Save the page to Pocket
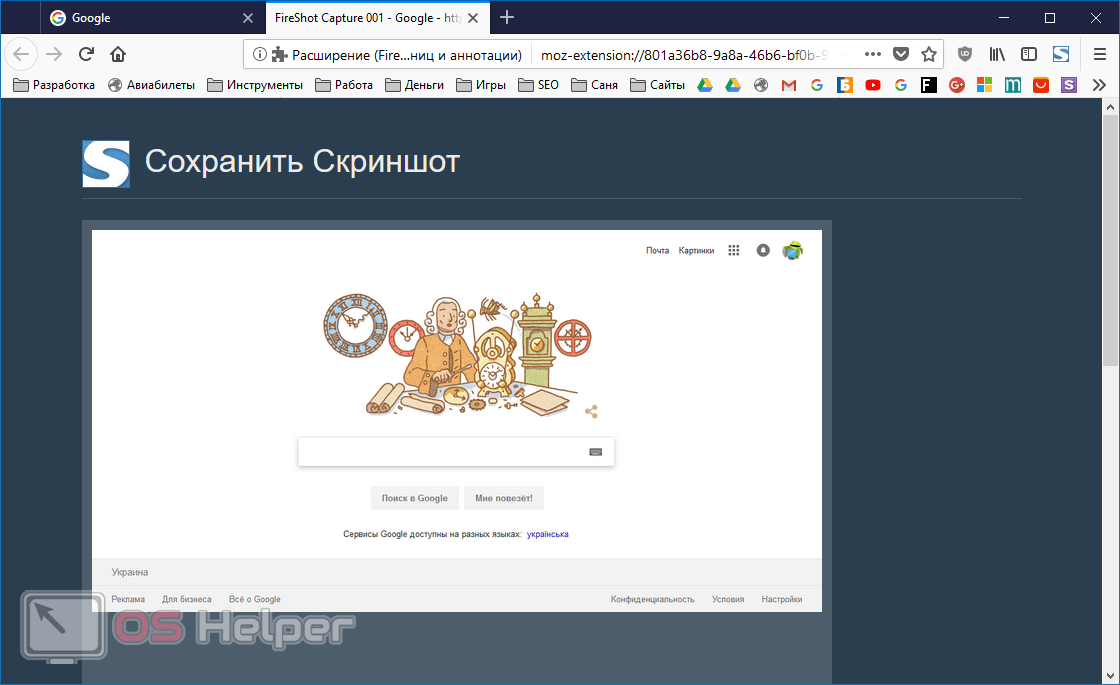Viewport: 1120px width, 685px height. pyautogui.click(x=901, y=54)
